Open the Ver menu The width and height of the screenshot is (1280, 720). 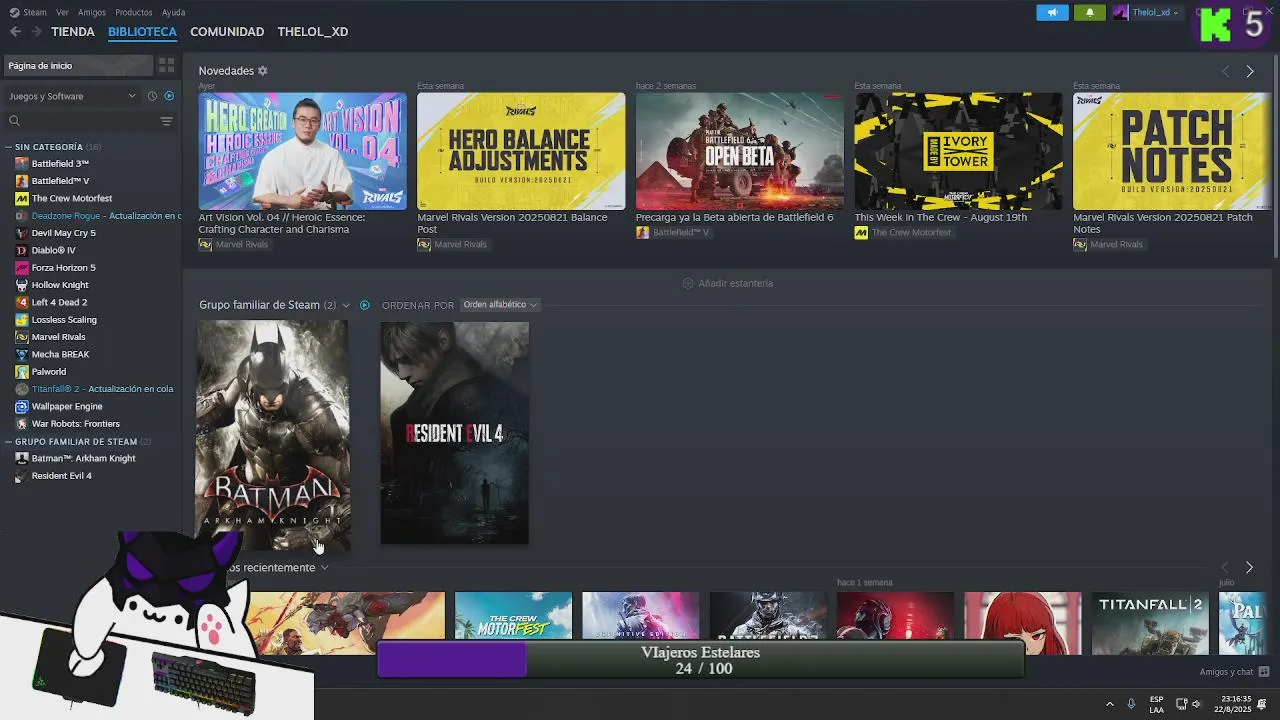point(62,12)
